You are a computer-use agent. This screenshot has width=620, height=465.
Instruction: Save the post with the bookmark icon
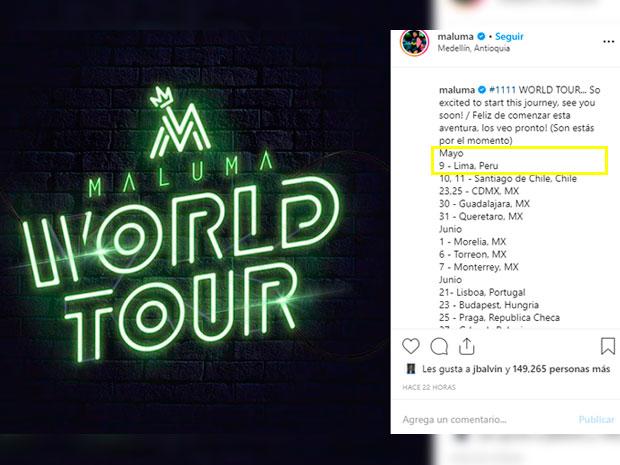pos(607,346)
